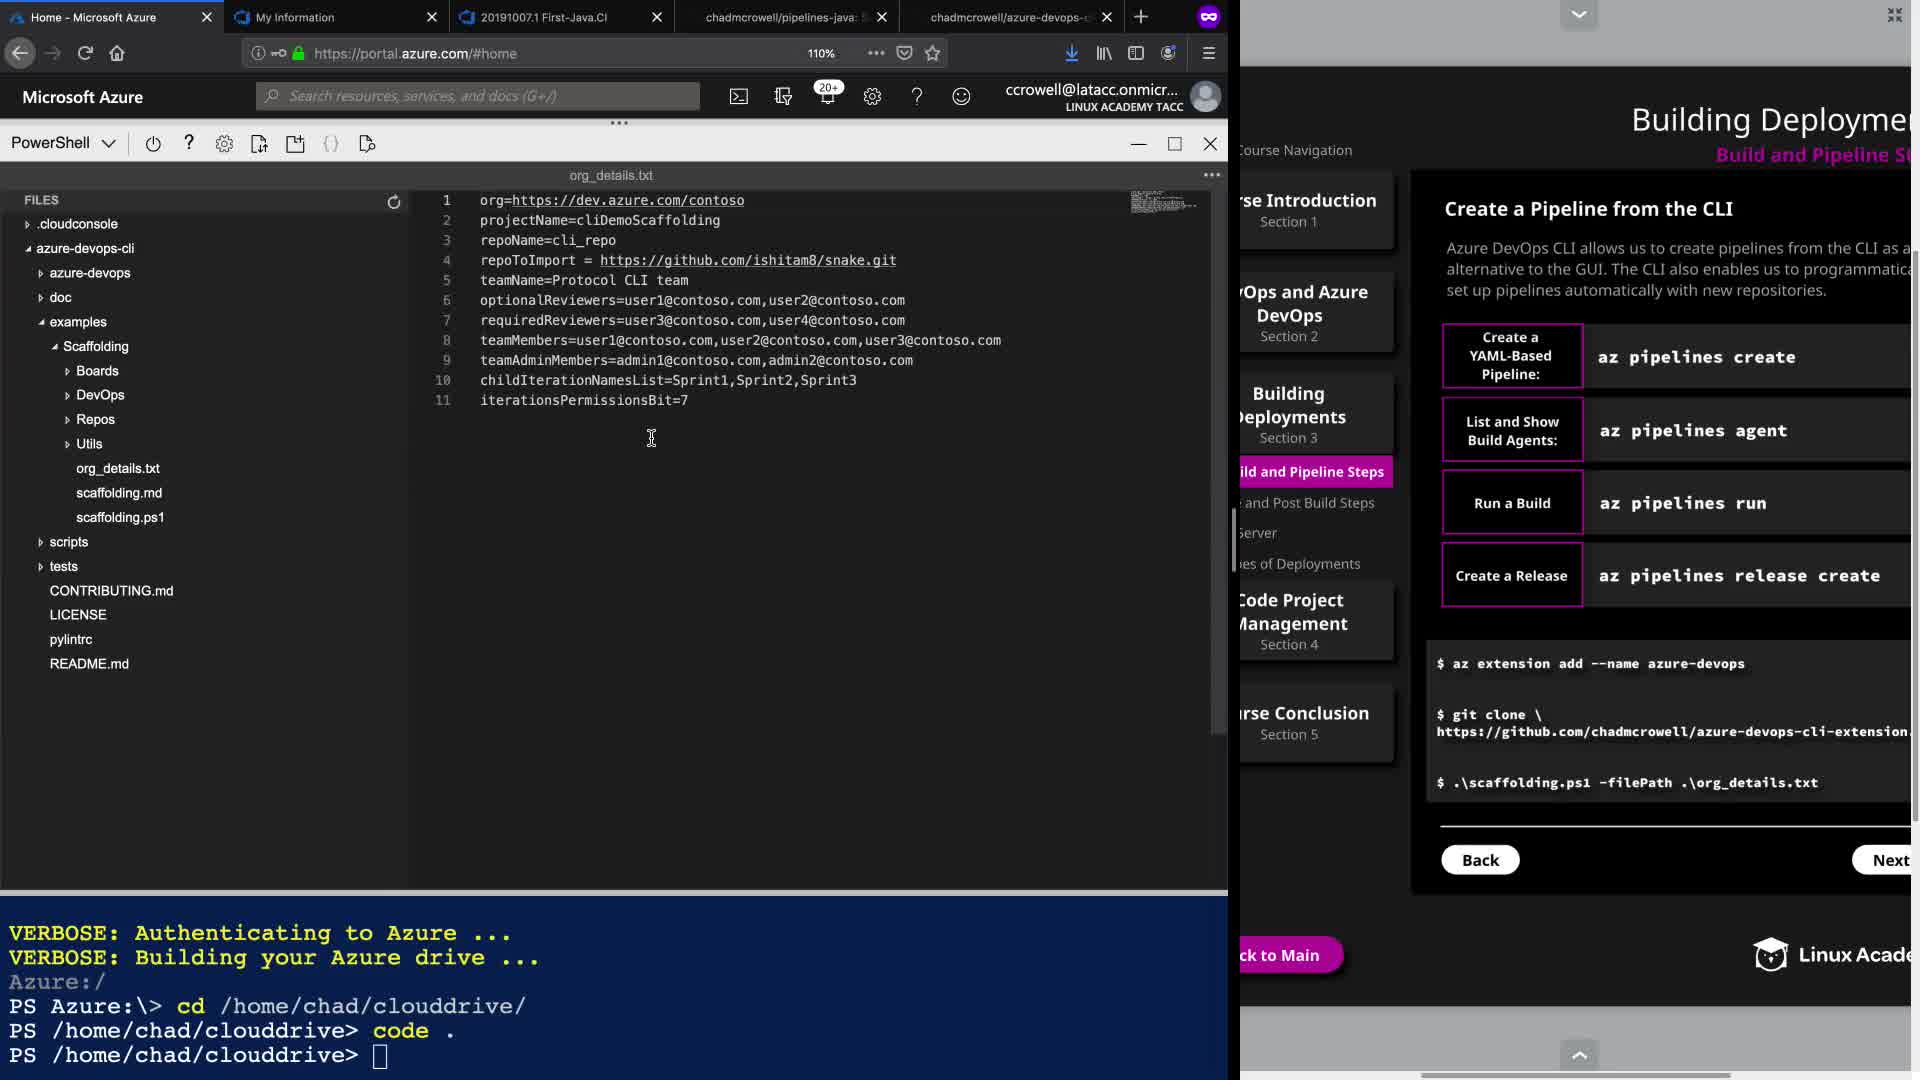Open the PowerShell shell type dropdown
Viewport: 1920px width, 1080px height.
(63, 143)
